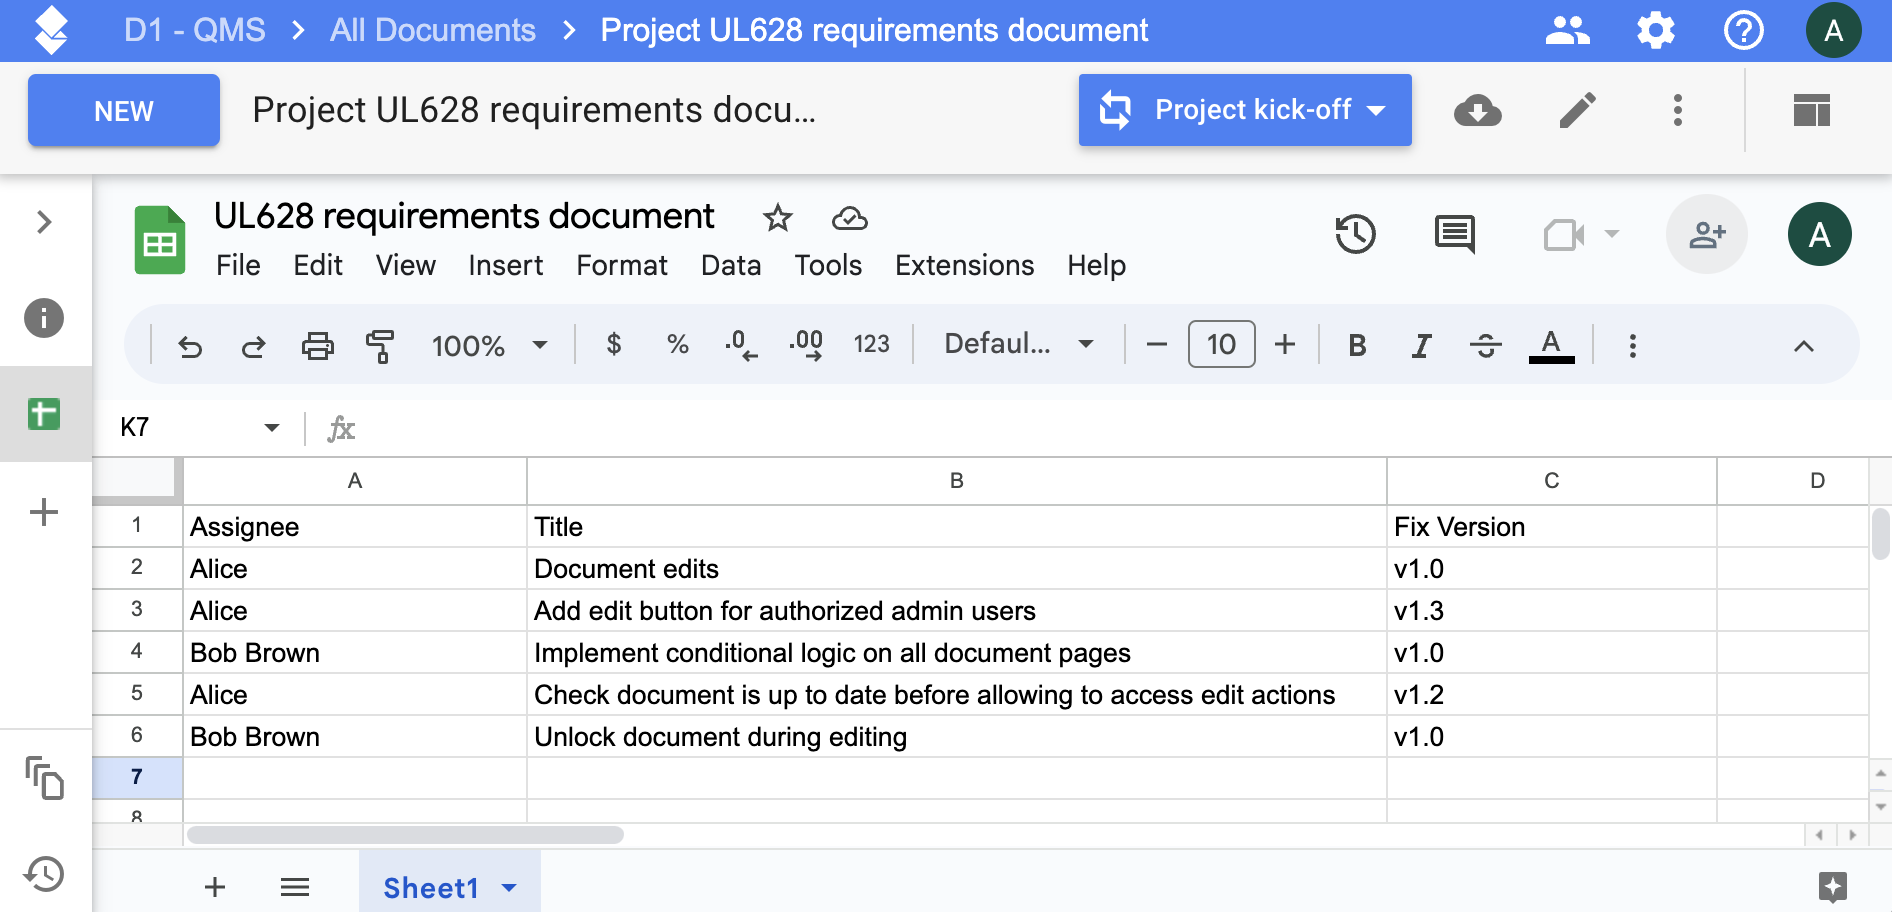Open the Default font dropdown
The width and height of the screenshot is (1892, 912).
point(1018,344)
